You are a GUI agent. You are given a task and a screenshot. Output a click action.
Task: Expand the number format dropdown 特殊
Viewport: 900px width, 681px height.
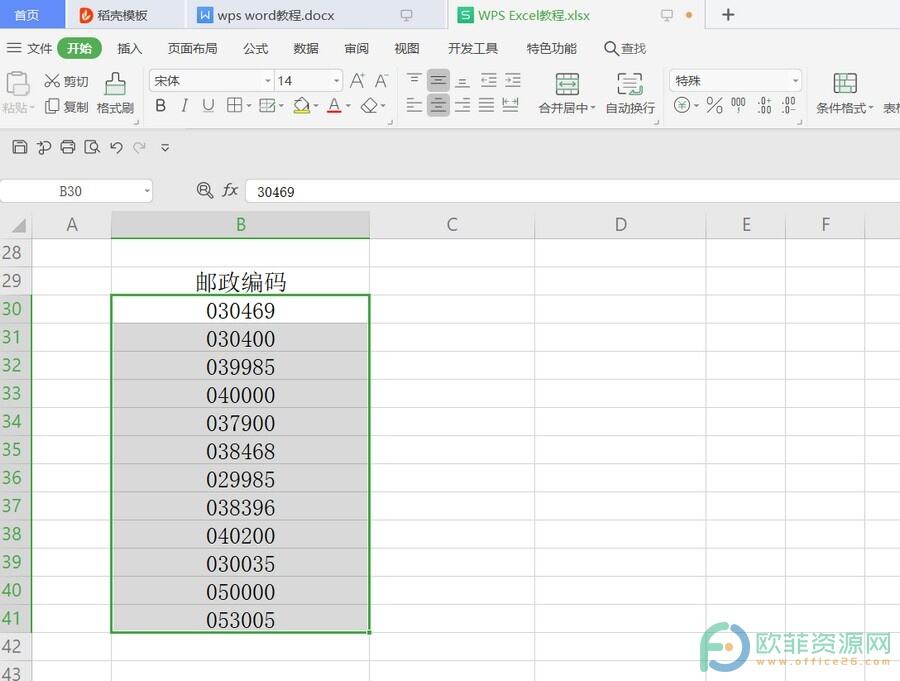[x=795, y=81]
